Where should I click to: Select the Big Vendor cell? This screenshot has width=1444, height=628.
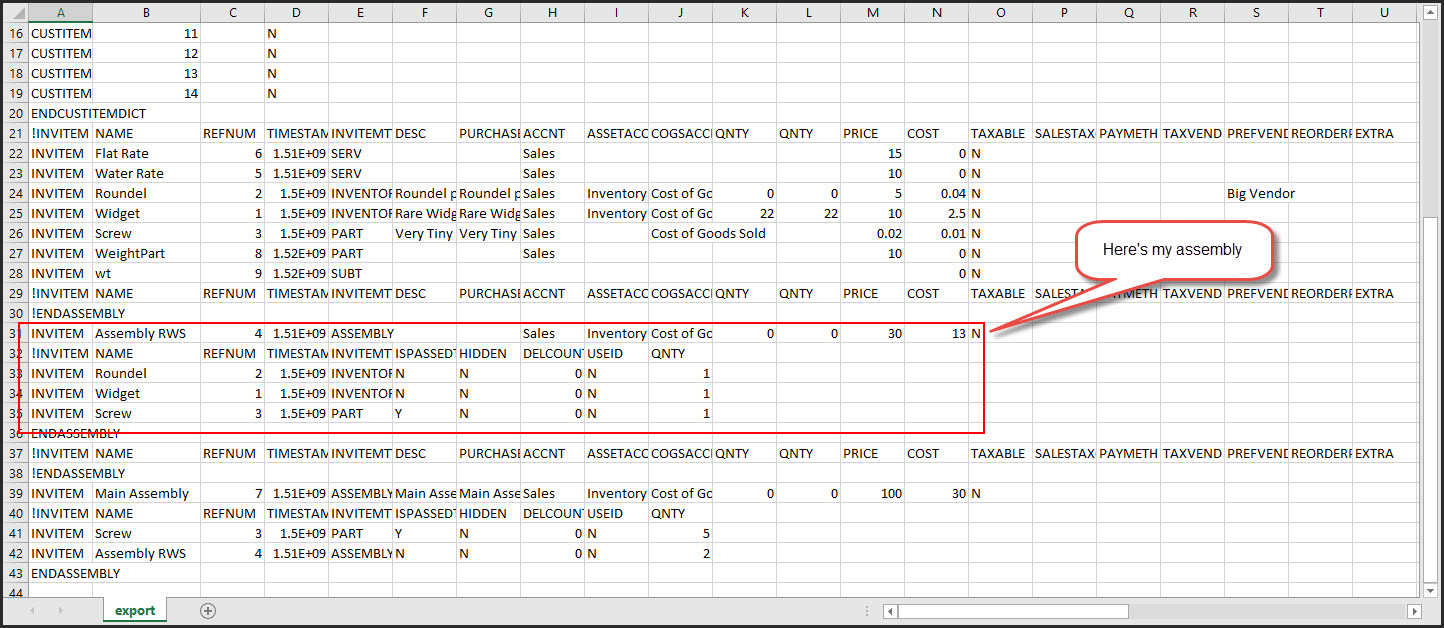[x=1256, y=193]
